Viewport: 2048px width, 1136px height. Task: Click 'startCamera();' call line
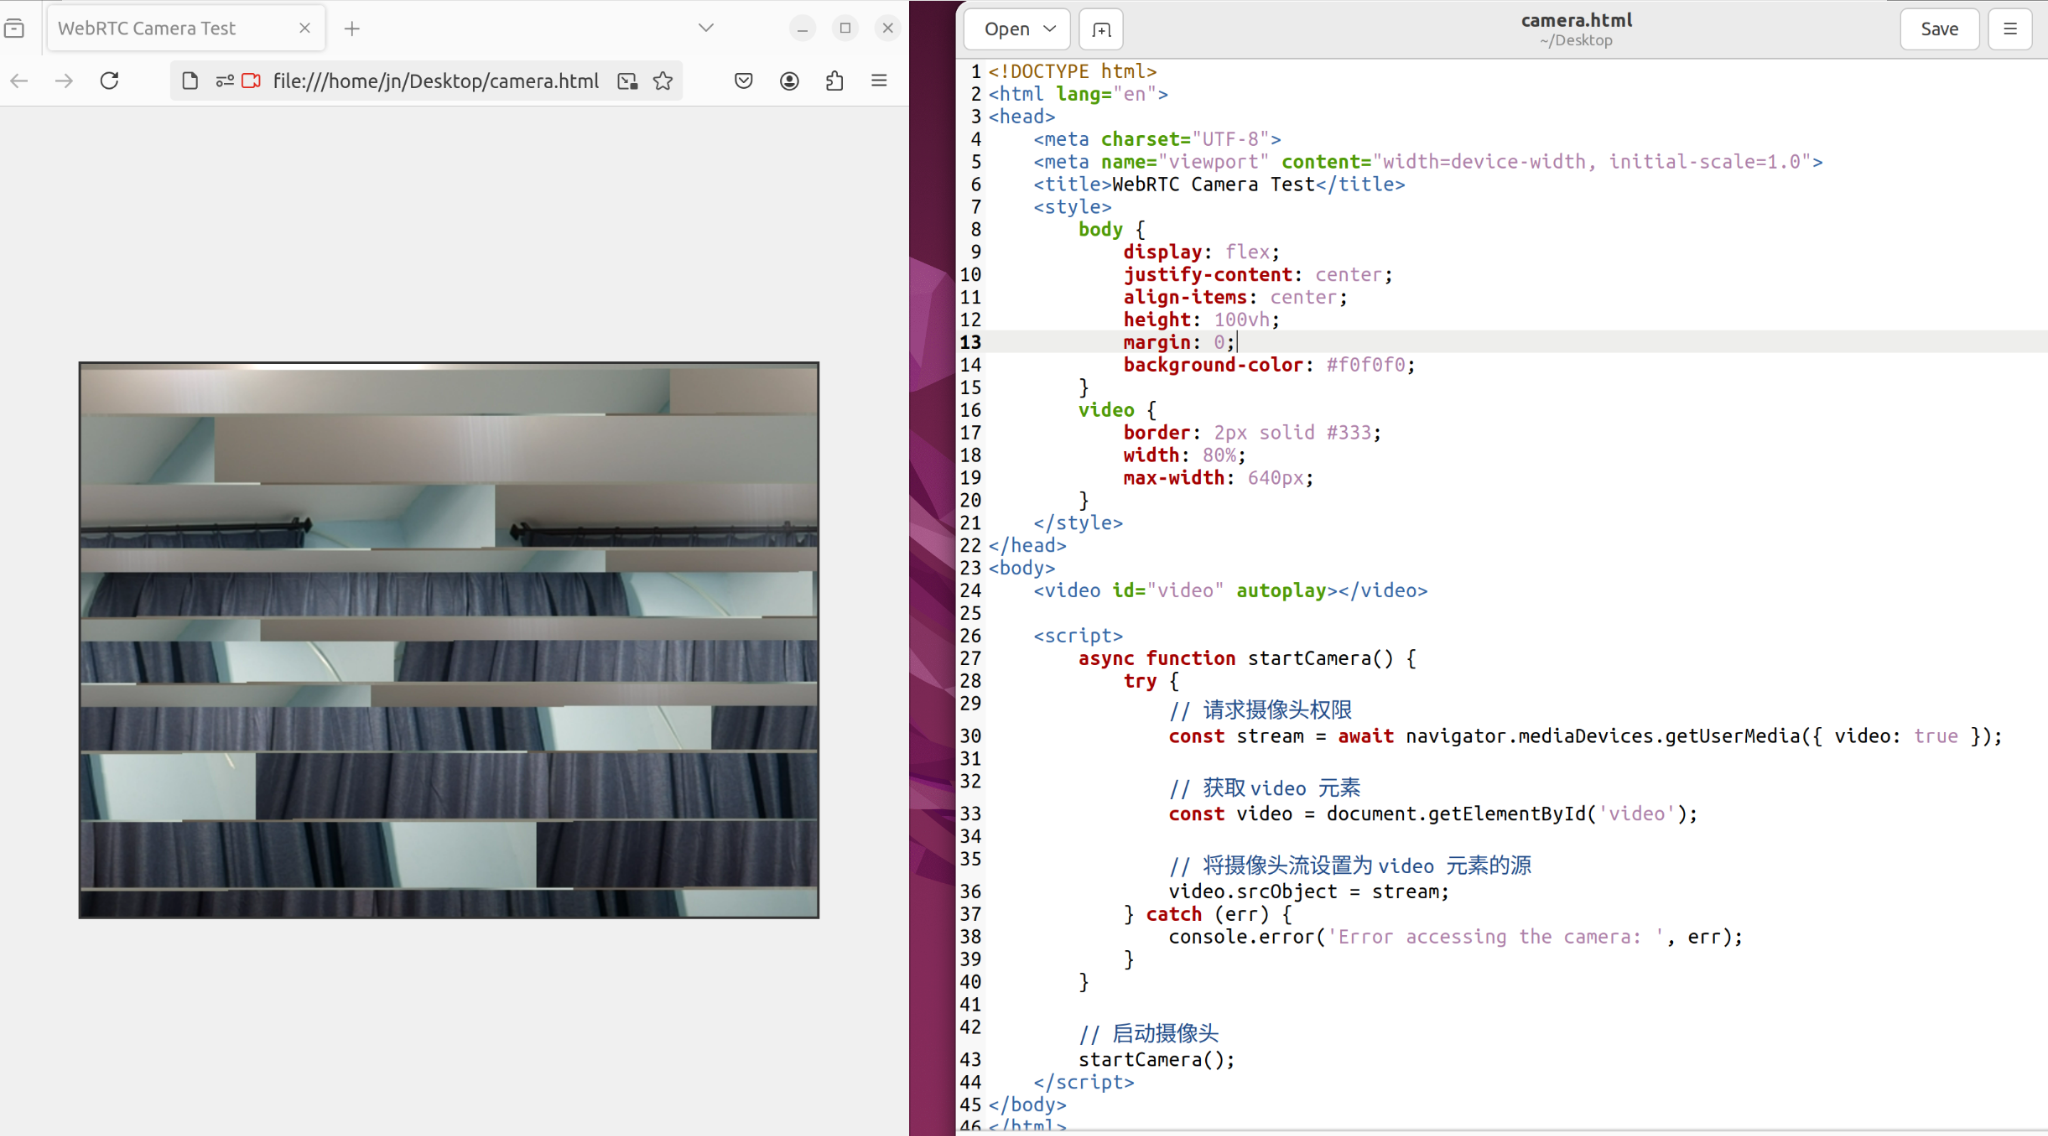tap(1156, 1059)
